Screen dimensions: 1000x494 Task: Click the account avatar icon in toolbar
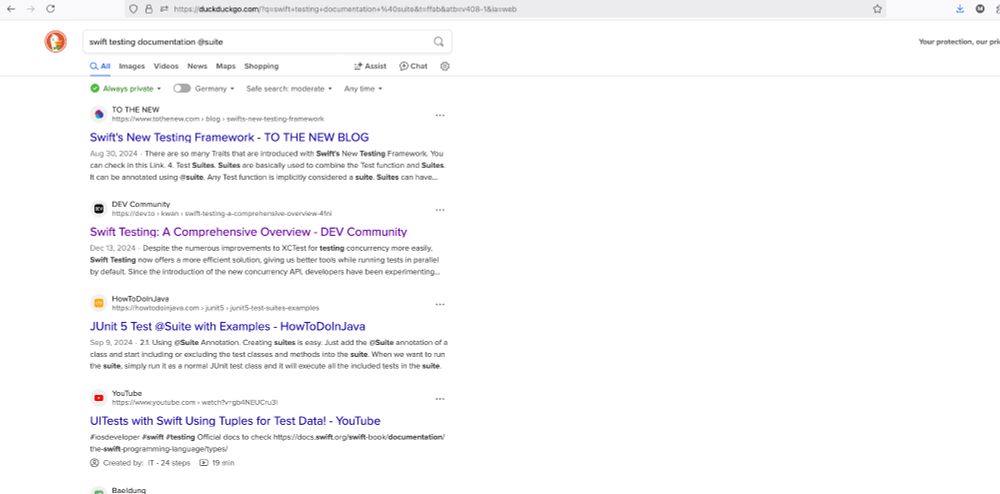point(980,9)
